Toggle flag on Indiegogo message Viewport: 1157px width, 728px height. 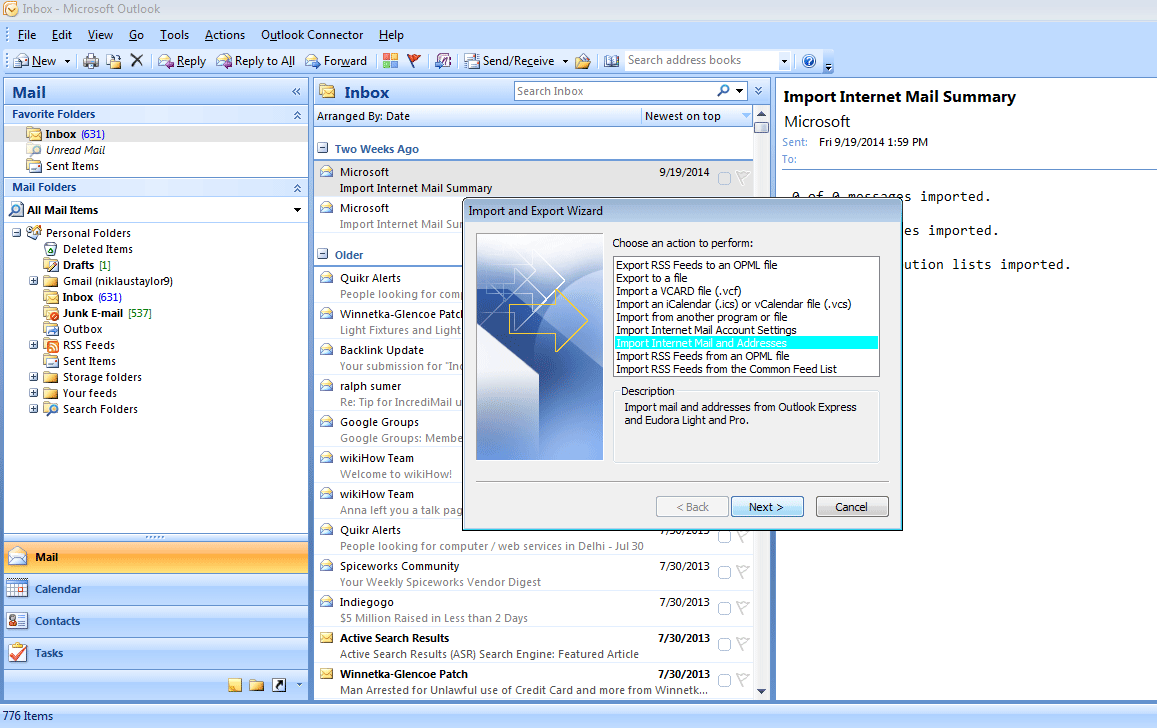743,608
